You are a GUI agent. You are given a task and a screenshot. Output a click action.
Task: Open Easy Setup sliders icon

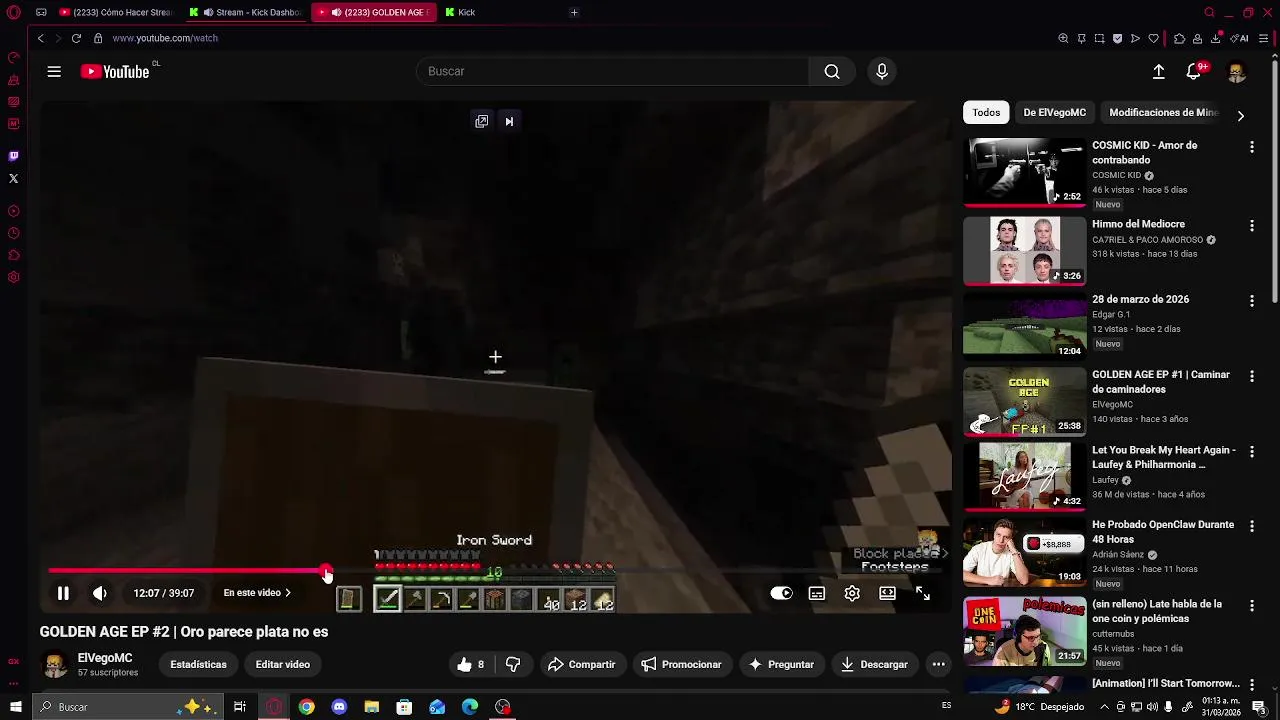pyautogui.click(x=1265, y=38)
